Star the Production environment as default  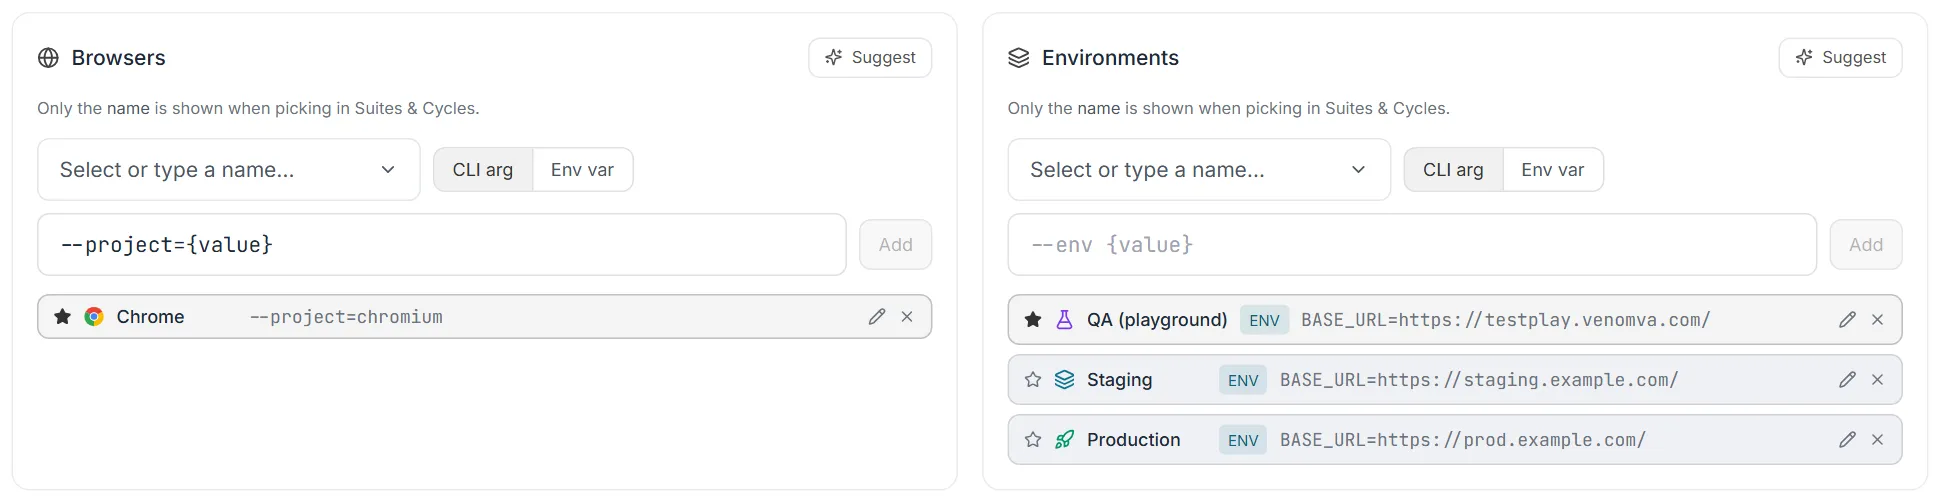click(x=1033, y=440)
